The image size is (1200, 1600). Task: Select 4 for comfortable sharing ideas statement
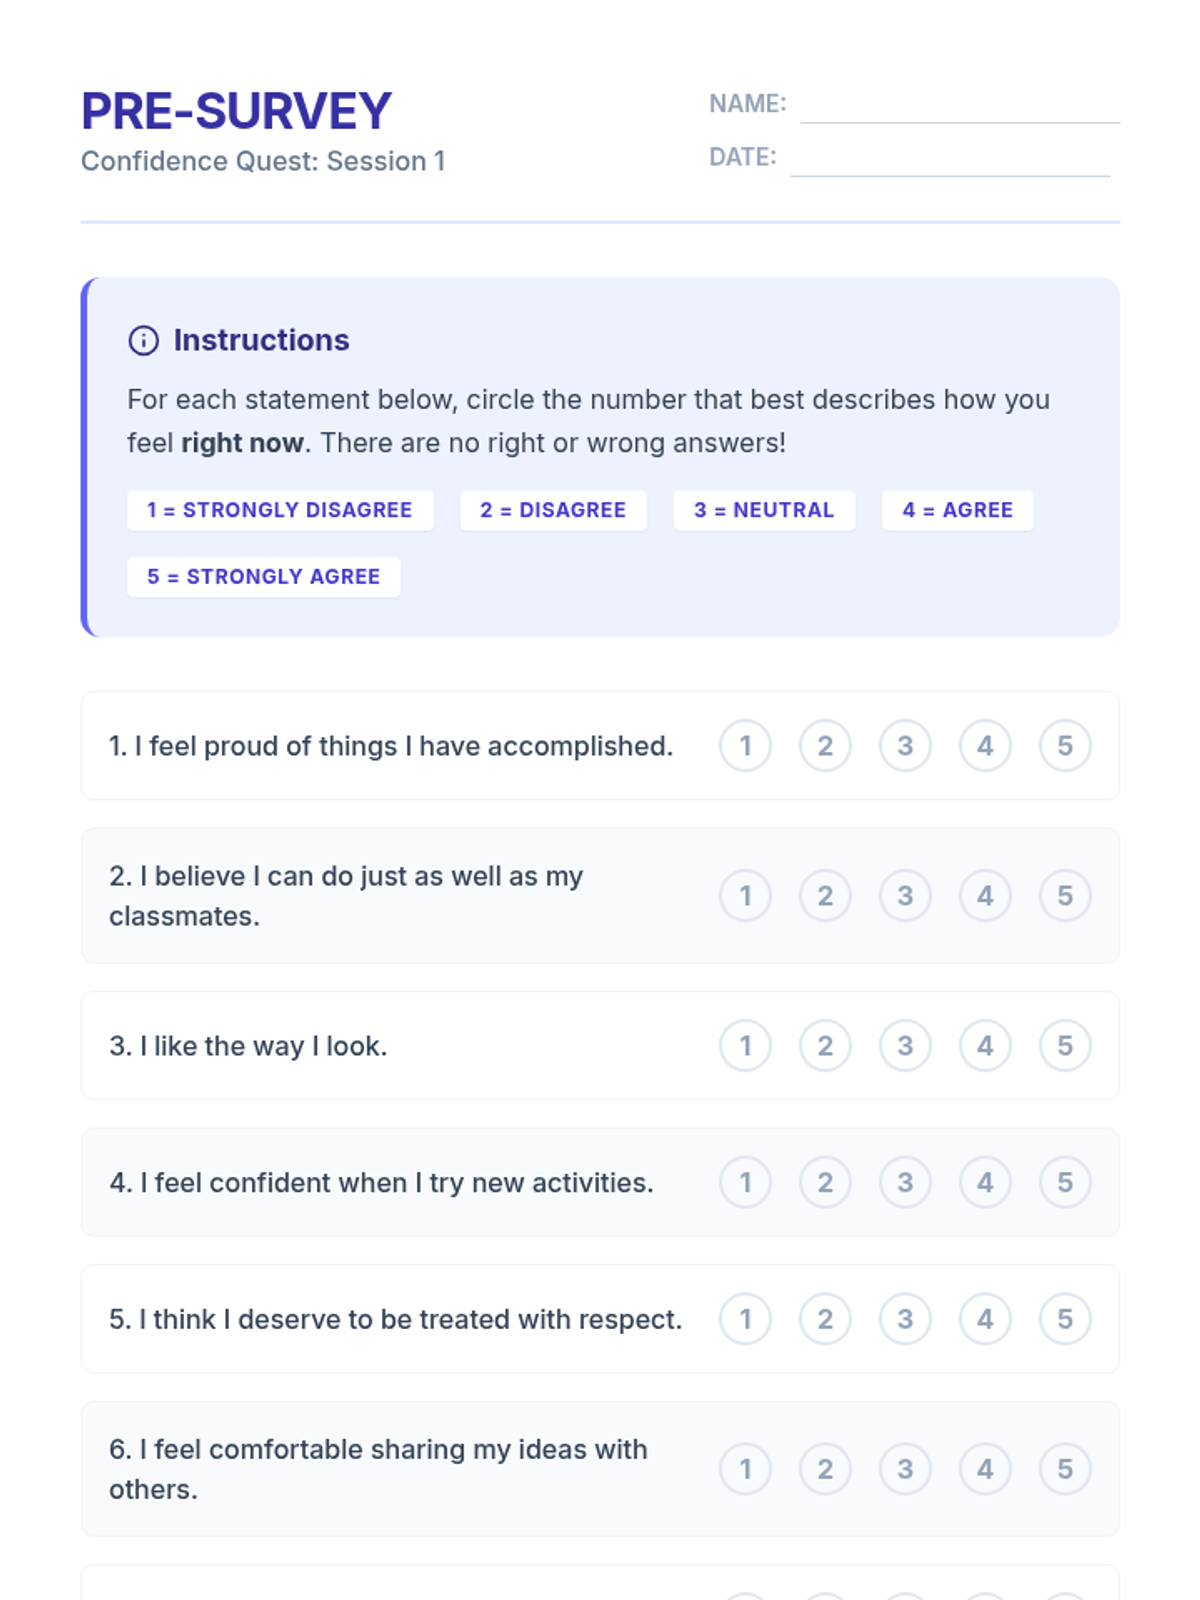click(985, 1469)
